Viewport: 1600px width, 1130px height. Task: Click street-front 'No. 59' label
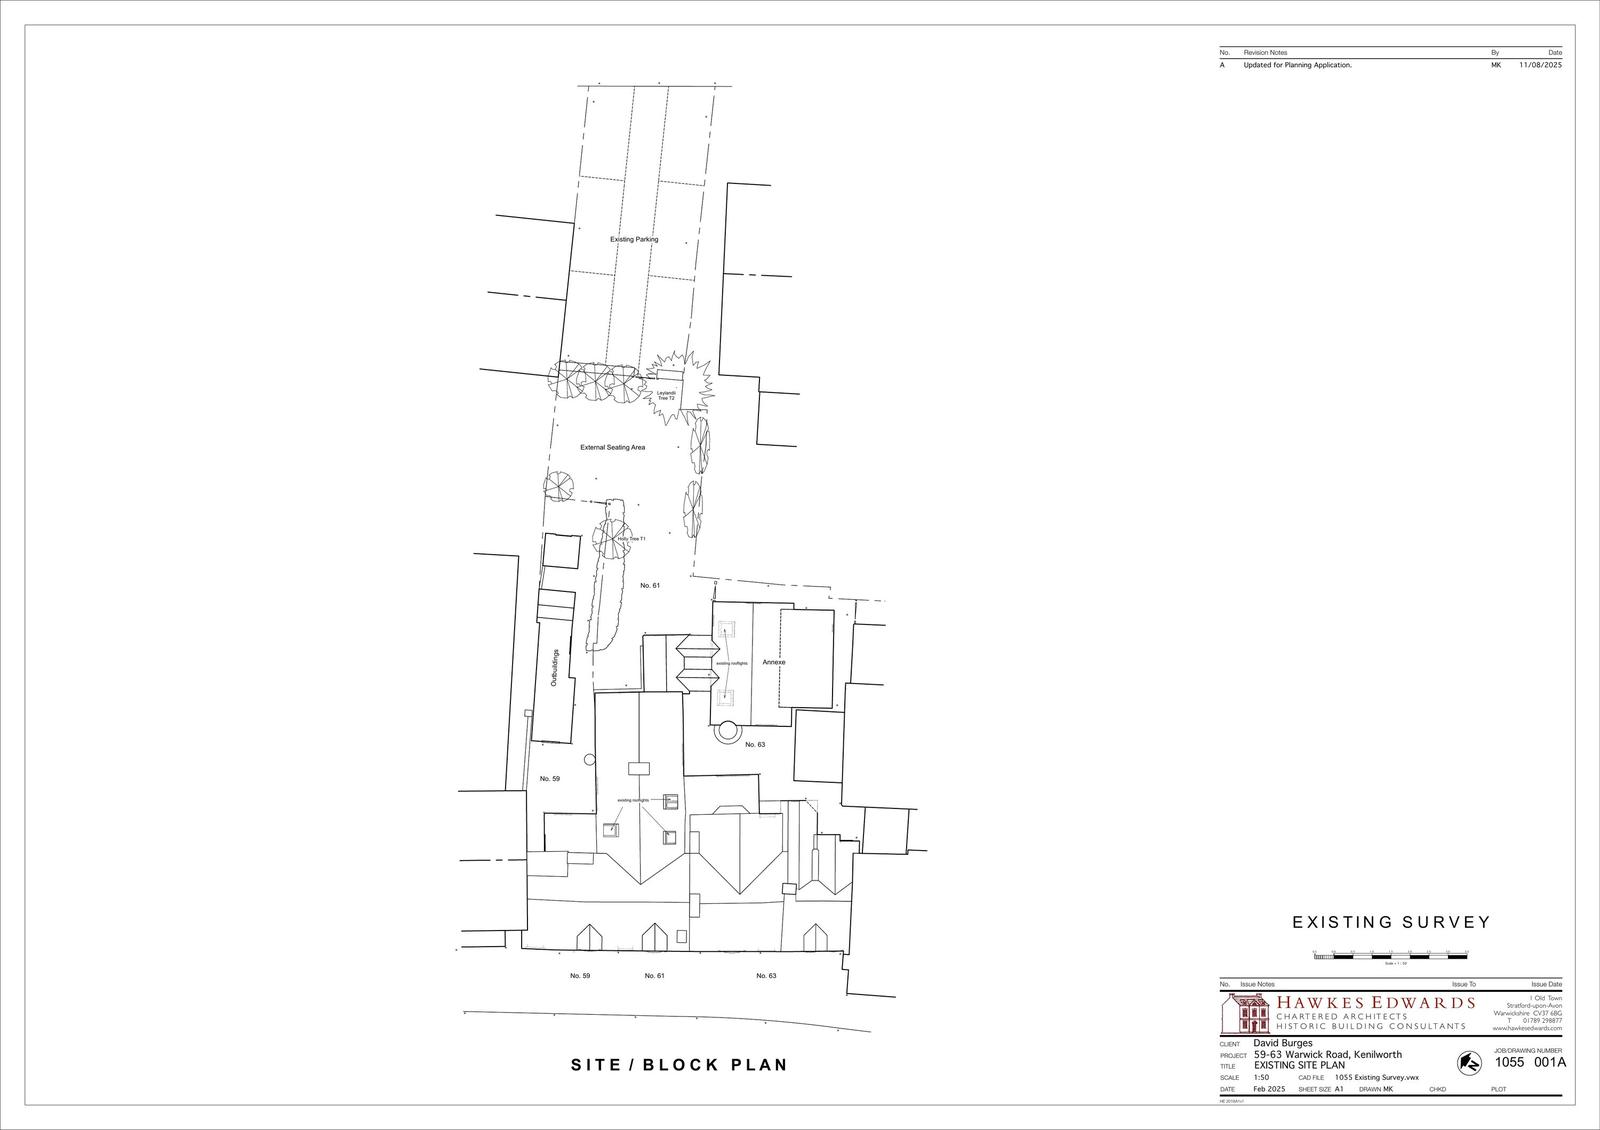(580, 975)
